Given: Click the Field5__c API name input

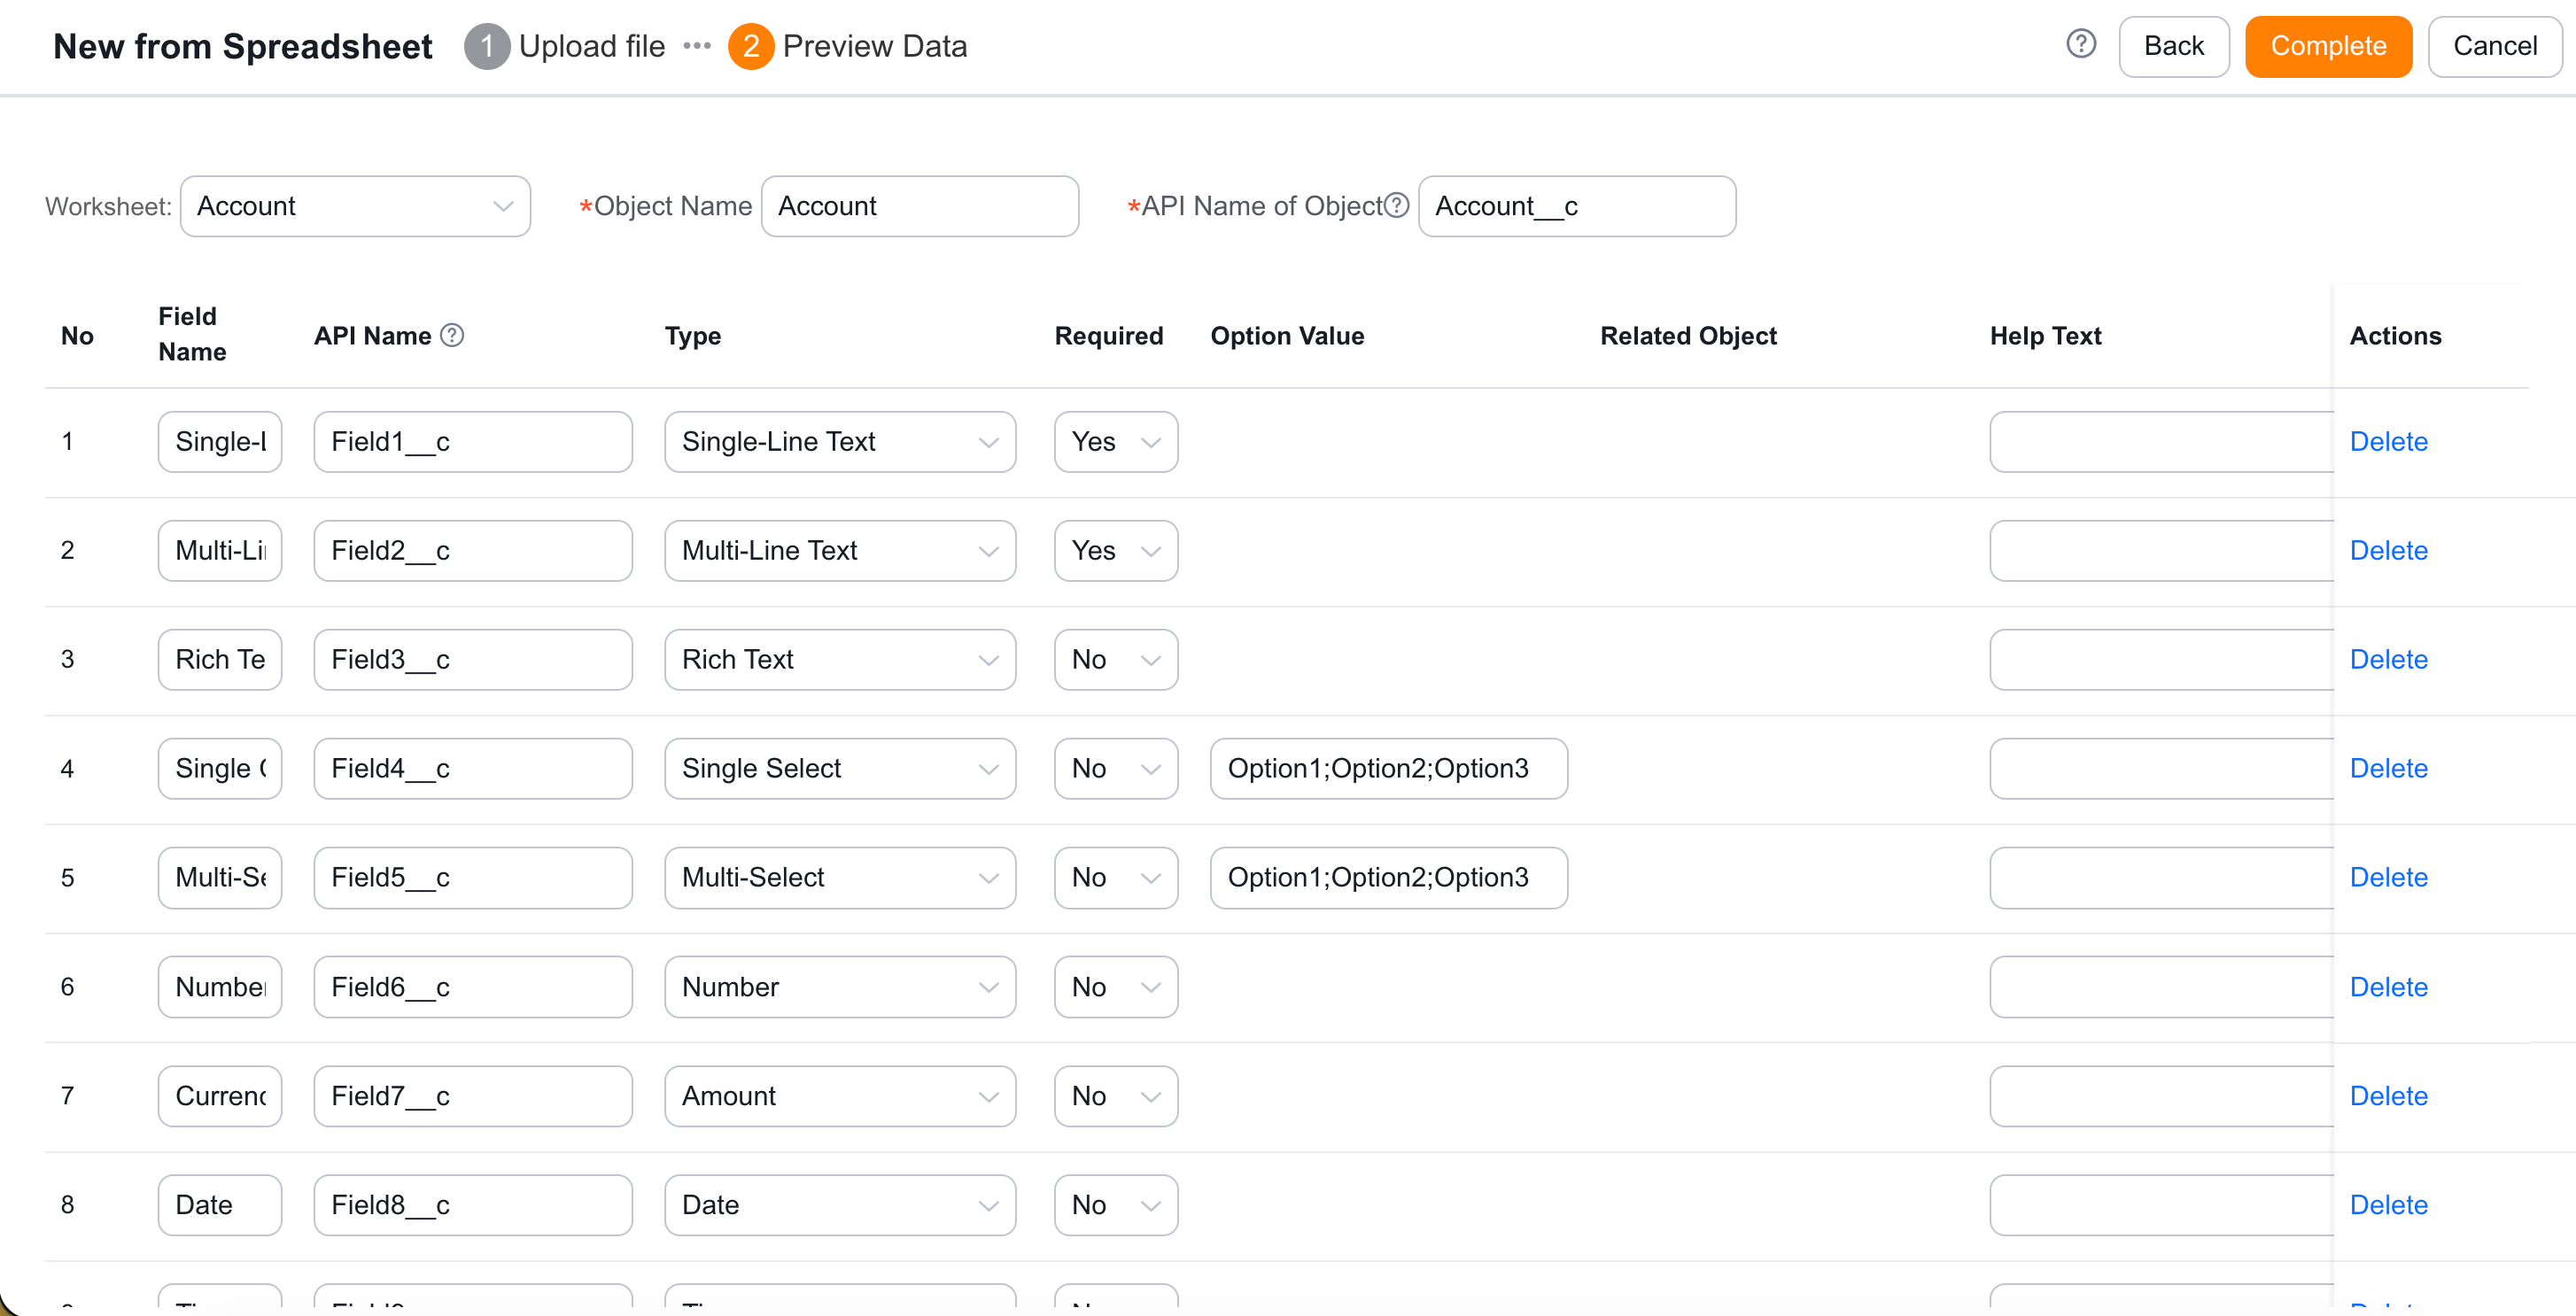Looking at the screenshot, I should 473,877.
